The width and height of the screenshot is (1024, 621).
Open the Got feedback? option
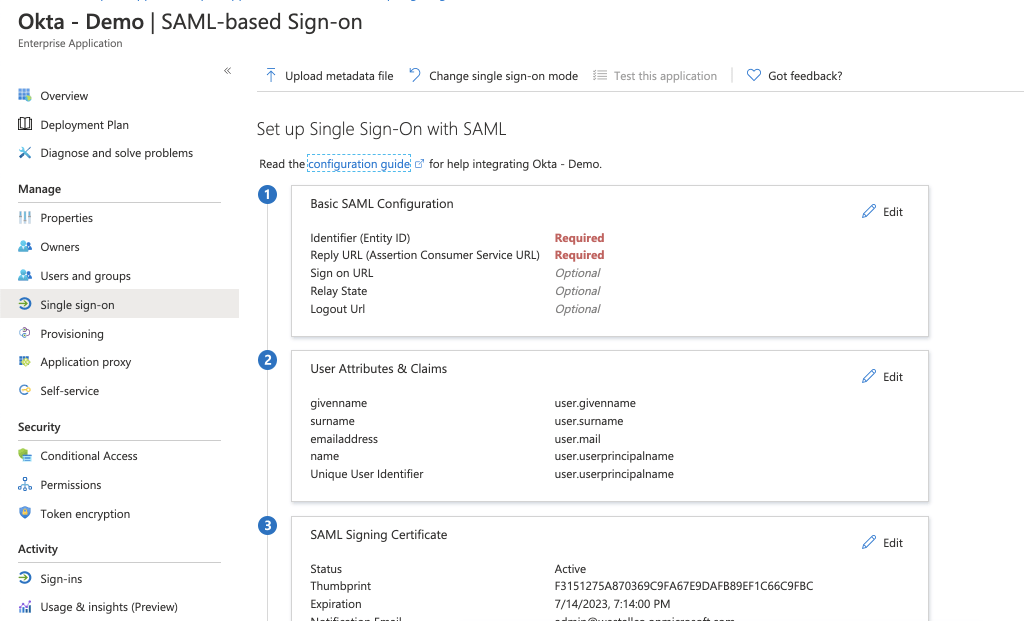click(795, 76)
